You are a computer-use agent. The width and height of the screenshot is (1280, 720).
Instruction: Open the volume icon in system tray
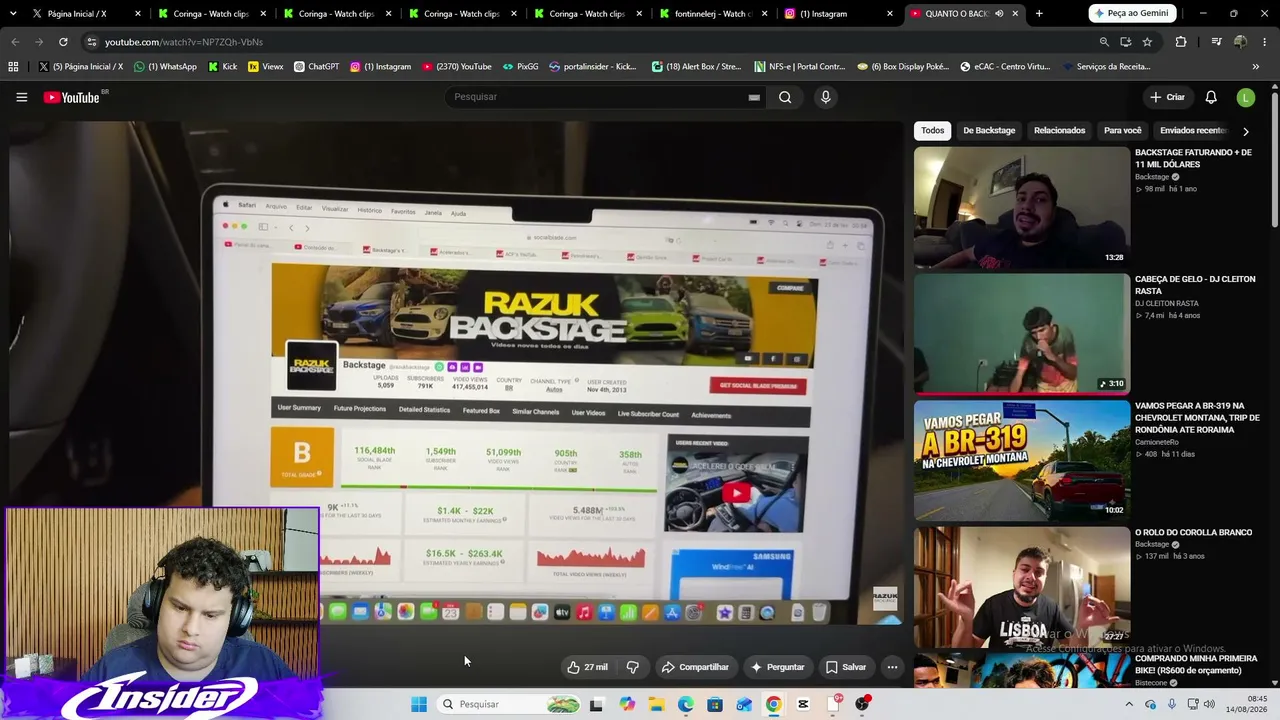click(1209, 704)
